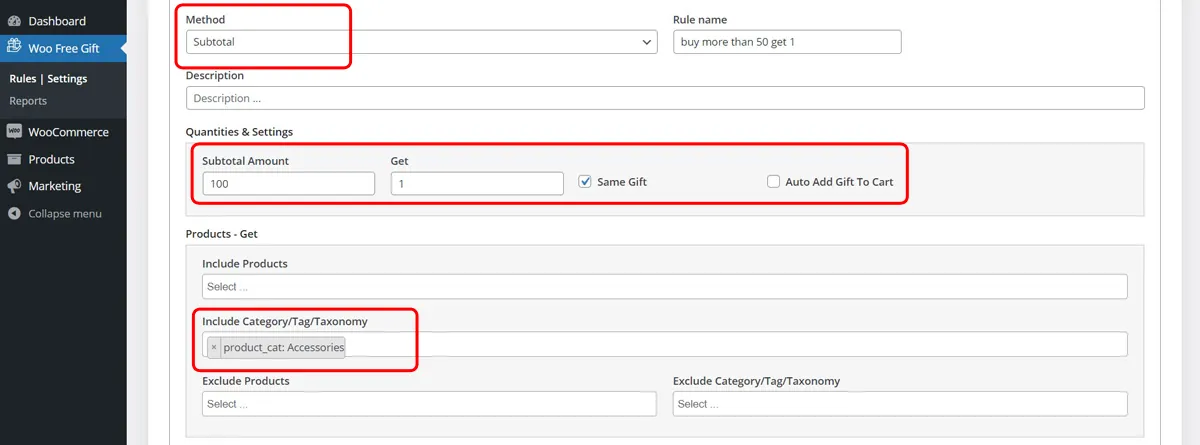The height and width of the screenshot is (445, 1200).
Task: Open the Exclude Category/Tag/Taxonomy select box
Action: point(900,404)
